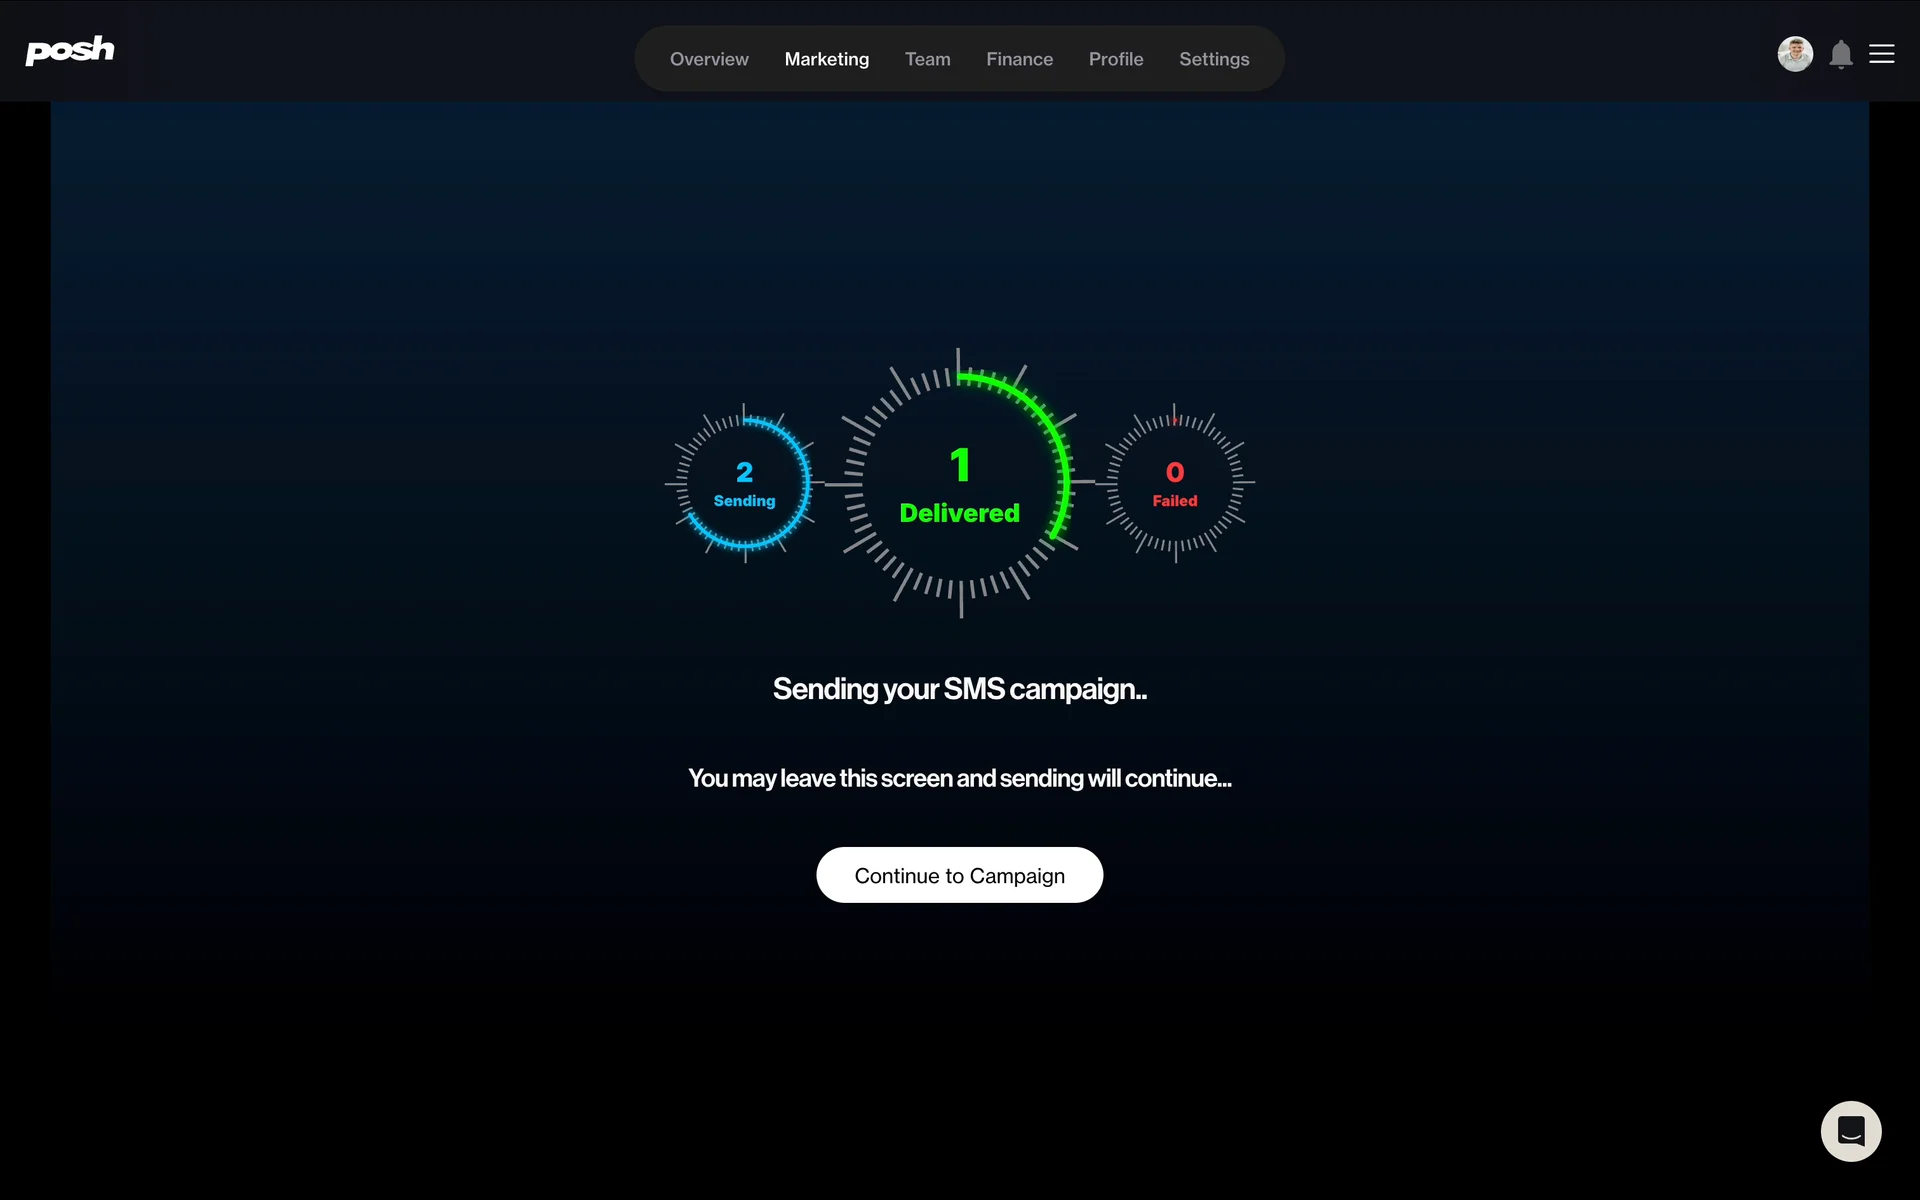This screenshot has height=1200, width=1920.
Task: Go to the Overview tab
Action: (x=709, y=59)
